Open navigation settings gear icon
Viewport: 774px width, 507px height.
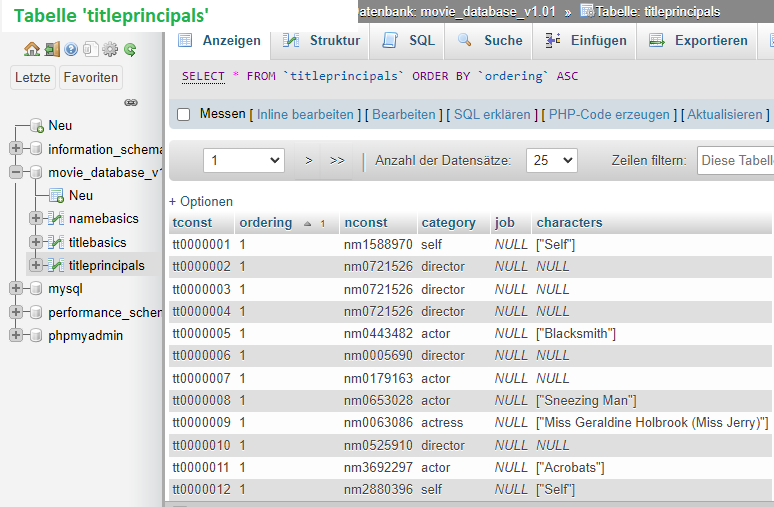pyautogui.click(x=110, y=49)
